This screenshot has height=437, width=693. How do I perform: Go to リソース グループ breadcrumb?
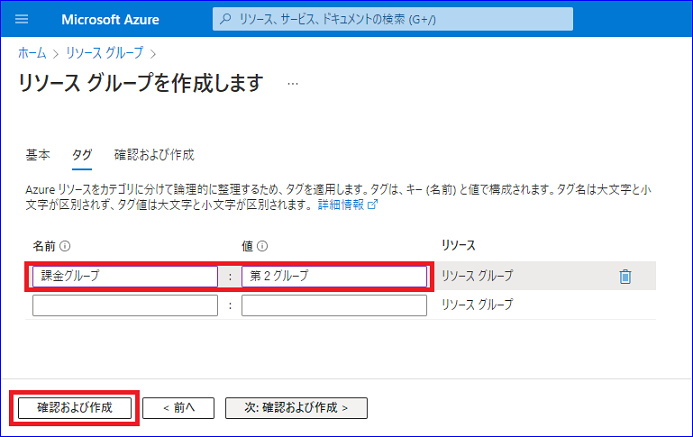(x=105, y=53)
